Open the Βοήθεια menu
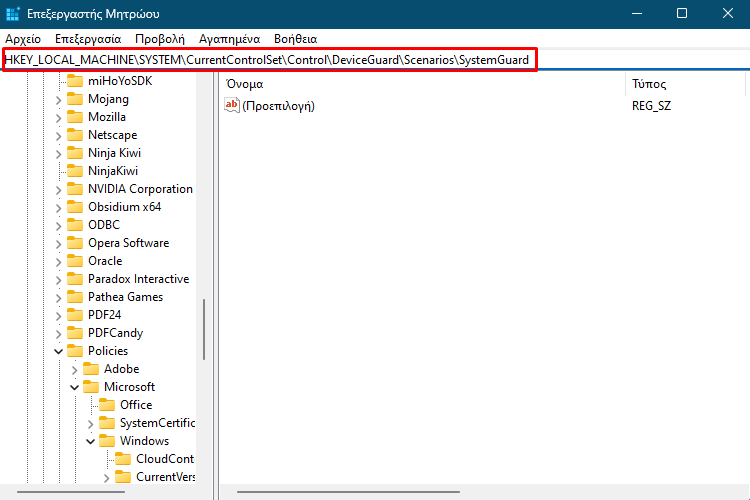The image size is (750, 500). pos(296,39)
